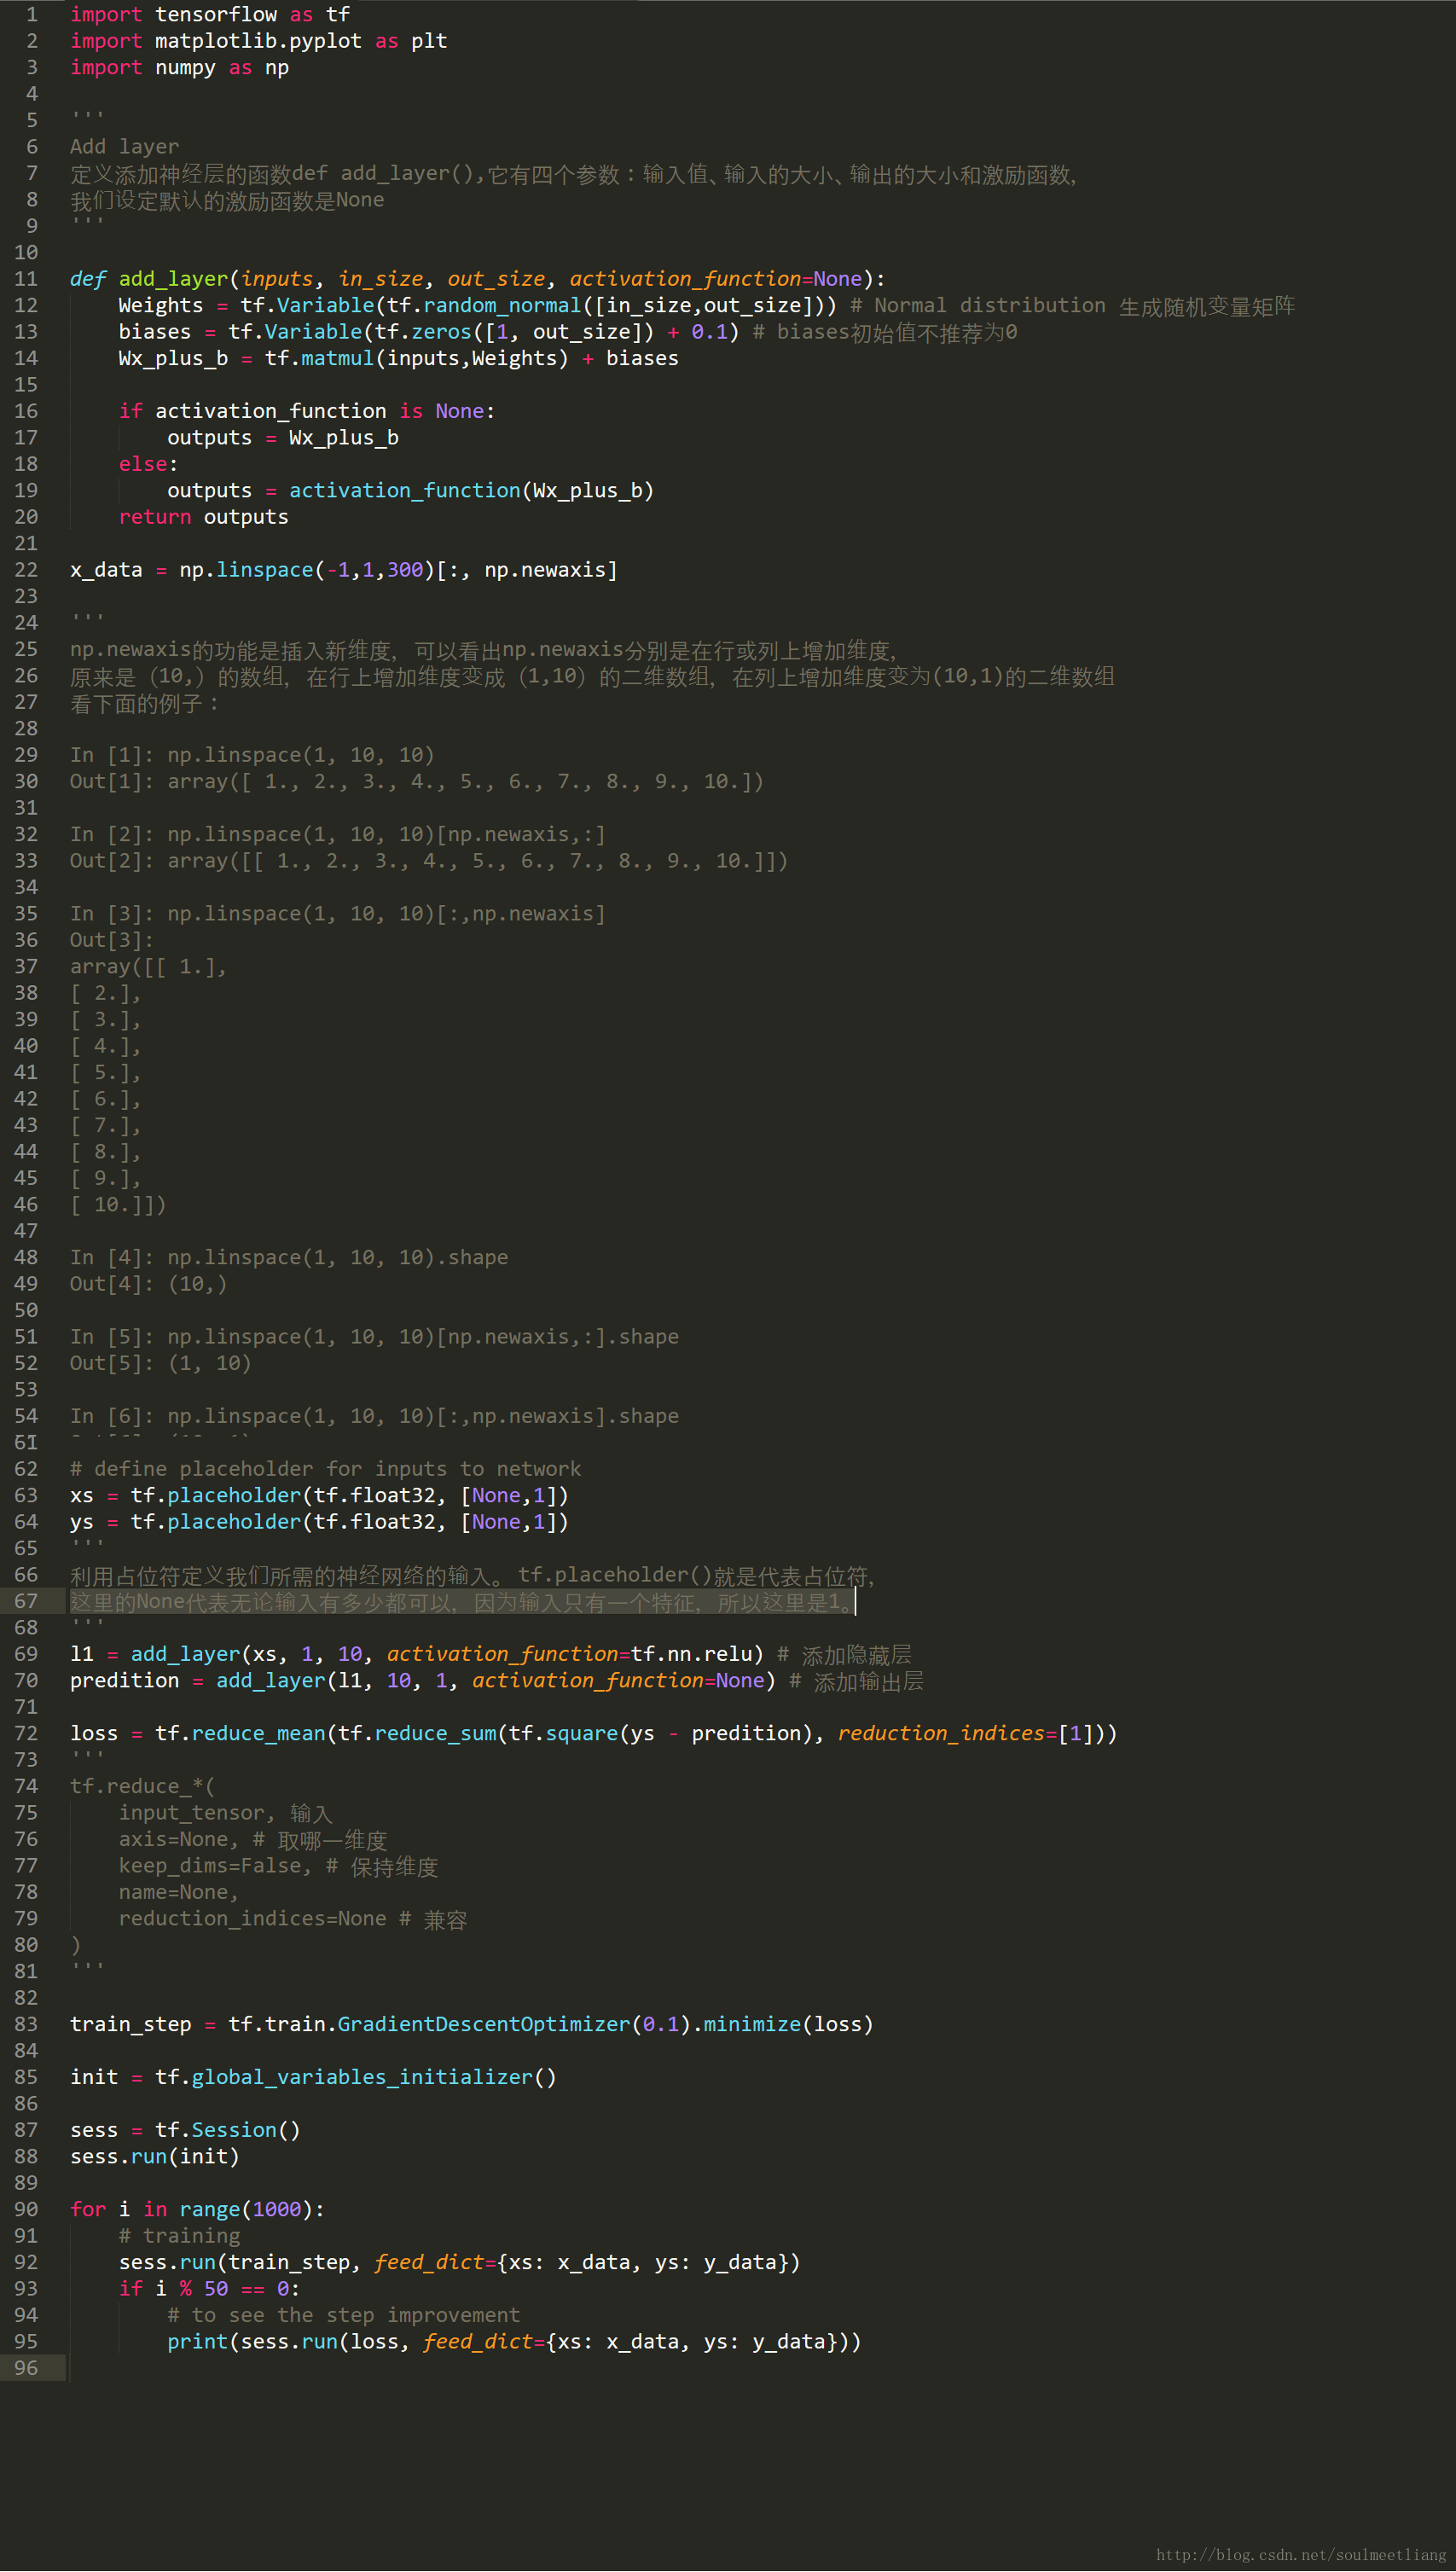This screenshot has width=1456, height=2572.
Task: Click "feed_dict" on the train_step run line
Action: 429,2263
